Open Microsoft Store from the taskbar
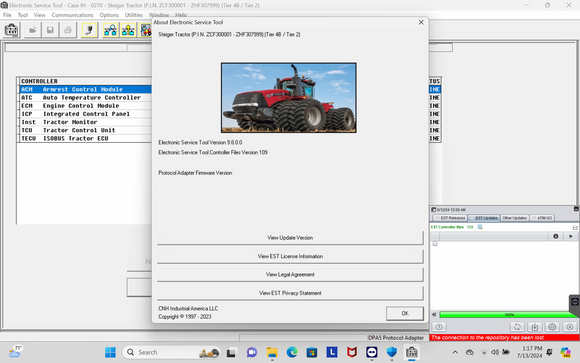 tap(312, 352)
